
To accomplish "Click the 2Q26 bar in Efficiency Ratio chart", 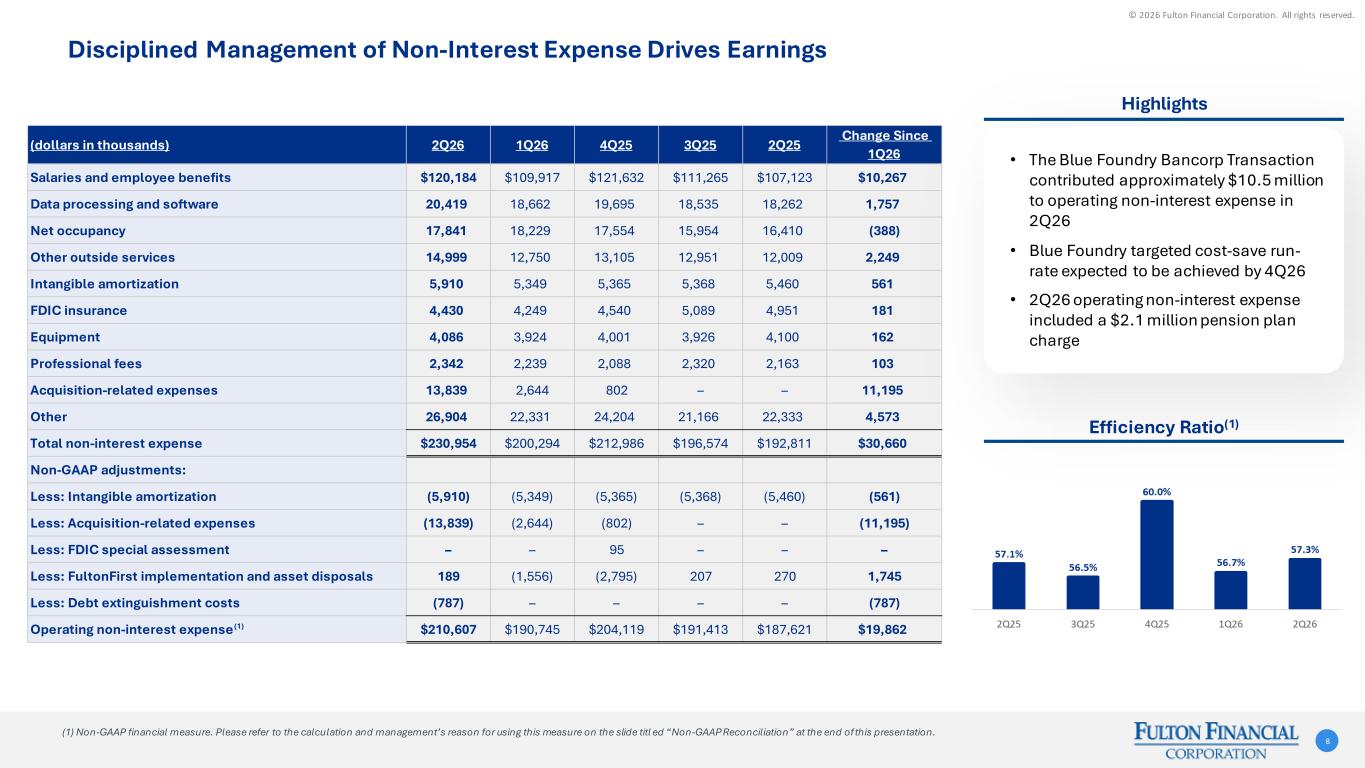I will [x=1304, y=583].
